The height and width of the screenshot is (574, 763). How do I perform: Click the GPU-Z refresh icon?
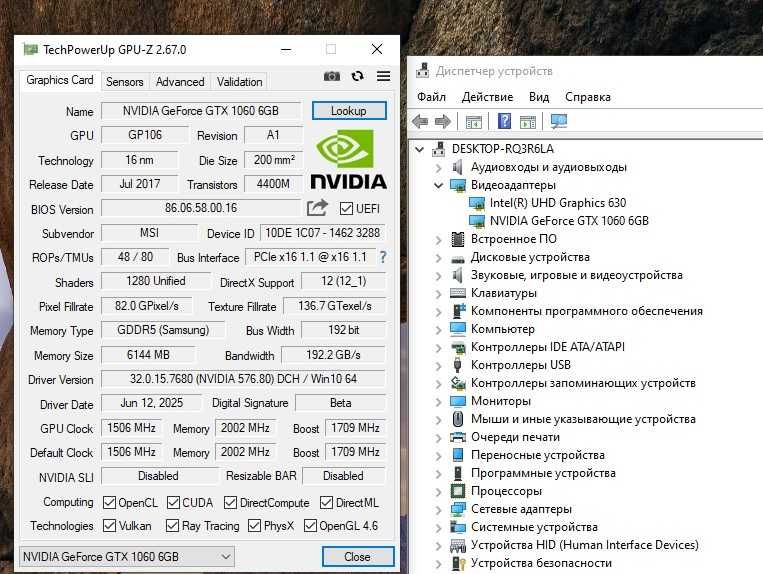pyautogui.click(x=358, y=76)
